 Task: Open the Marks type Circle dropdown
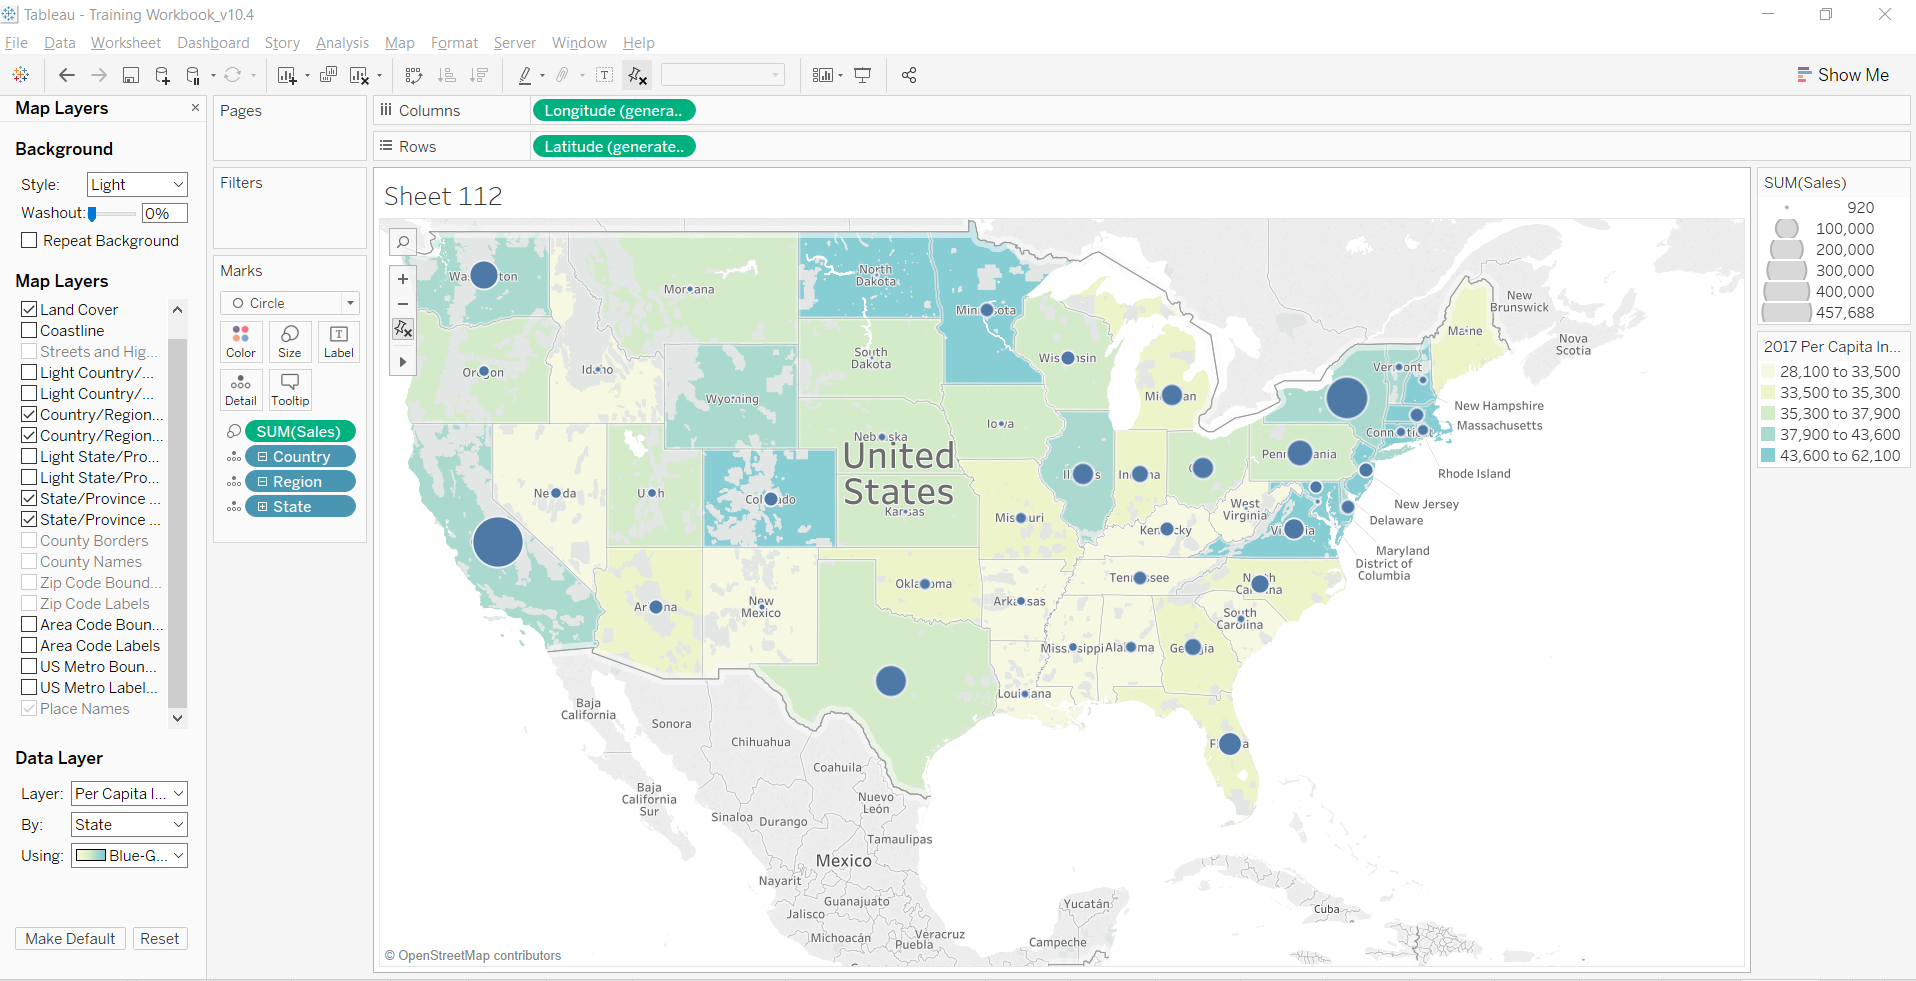pyautogui.click(x=290, y=303)
